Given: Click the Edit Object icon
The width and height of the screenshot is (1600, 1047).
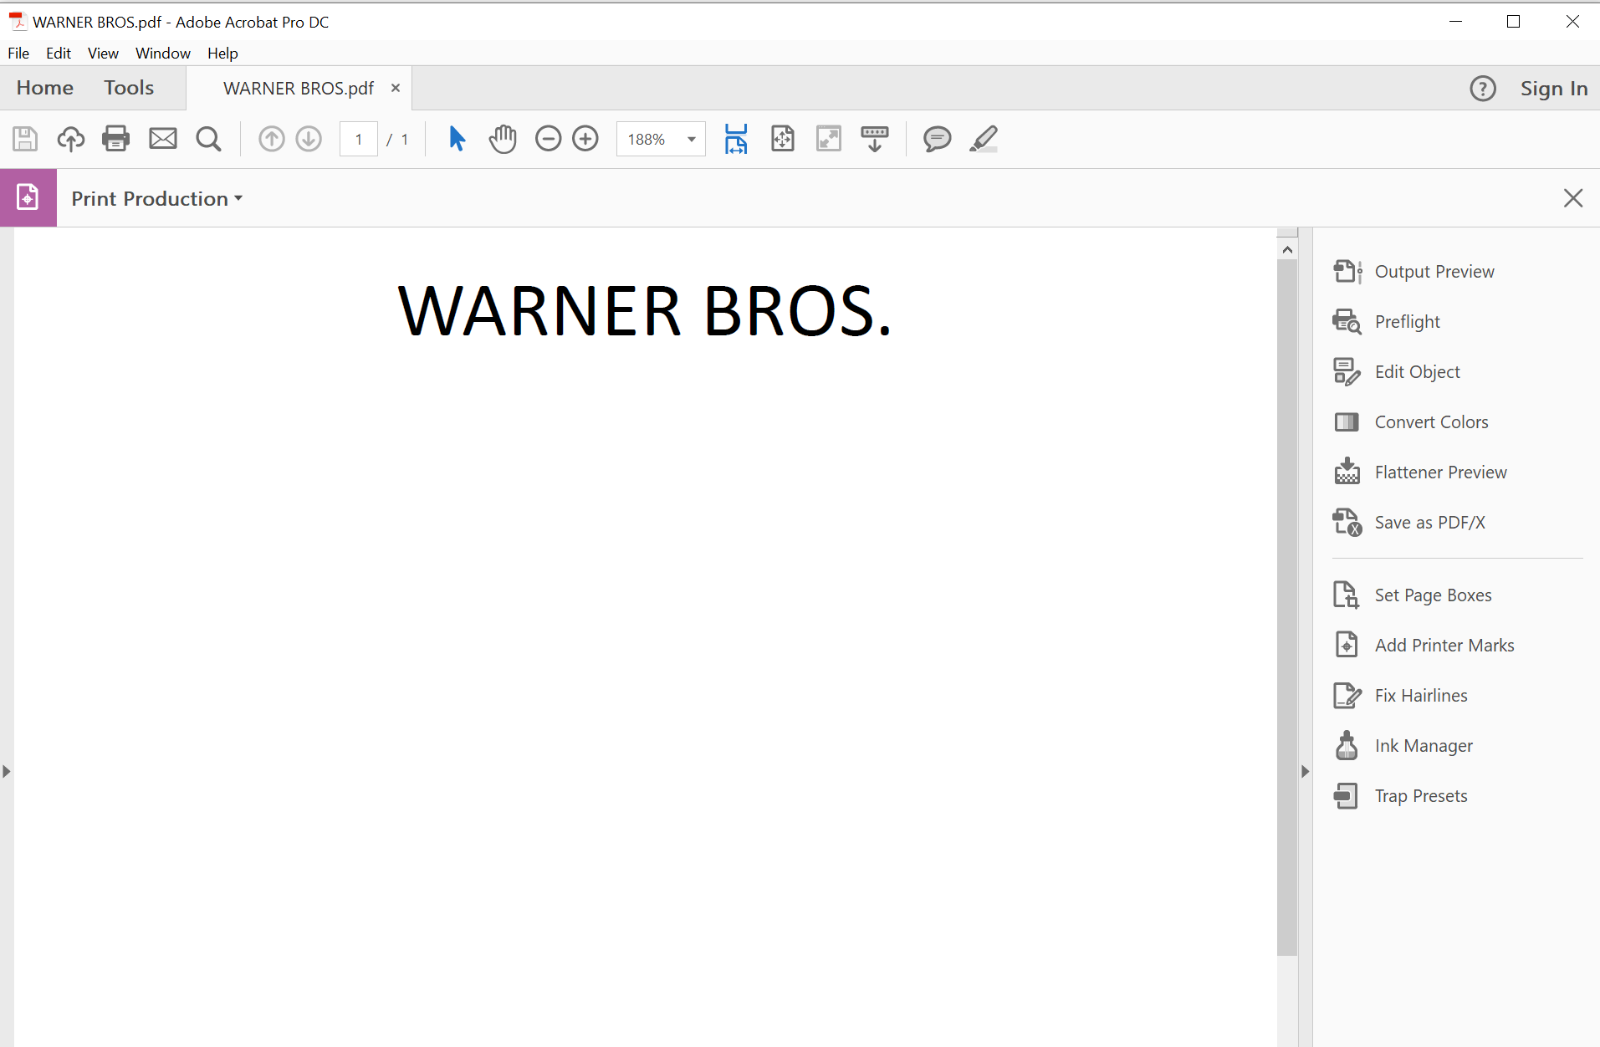Looking at the screenshot, I should 1347,372.
